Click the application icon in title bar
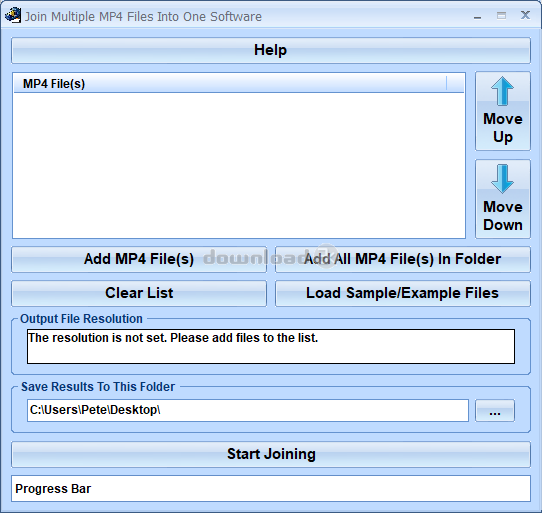The width and height of the screenshot is (542, 513). [x=13, y=16]
